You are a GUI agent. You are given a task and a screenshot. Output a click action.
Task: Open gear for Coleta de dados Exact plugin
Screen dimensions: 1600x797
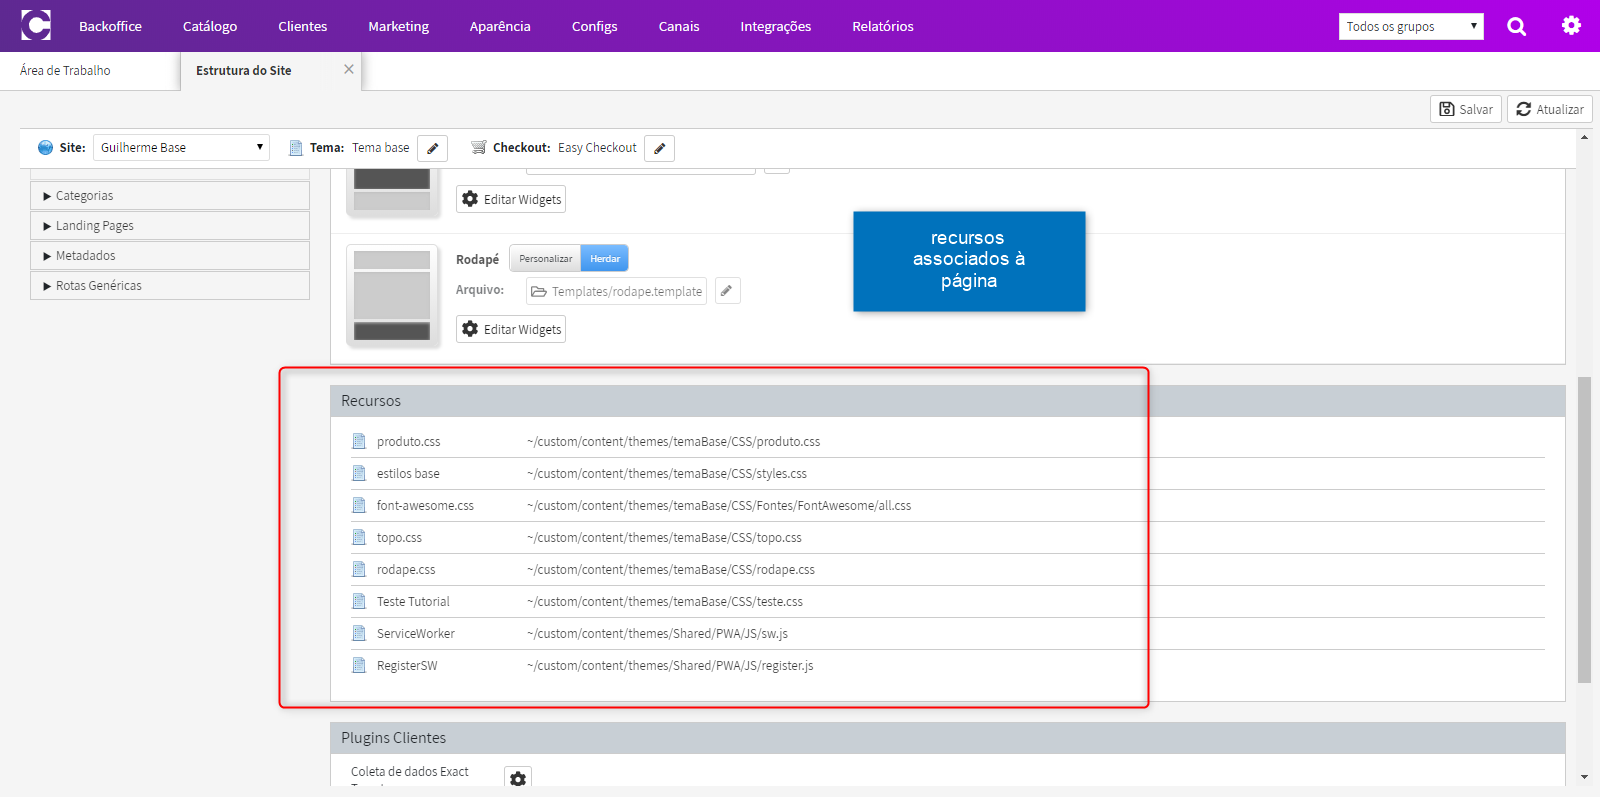coord(518,777)
